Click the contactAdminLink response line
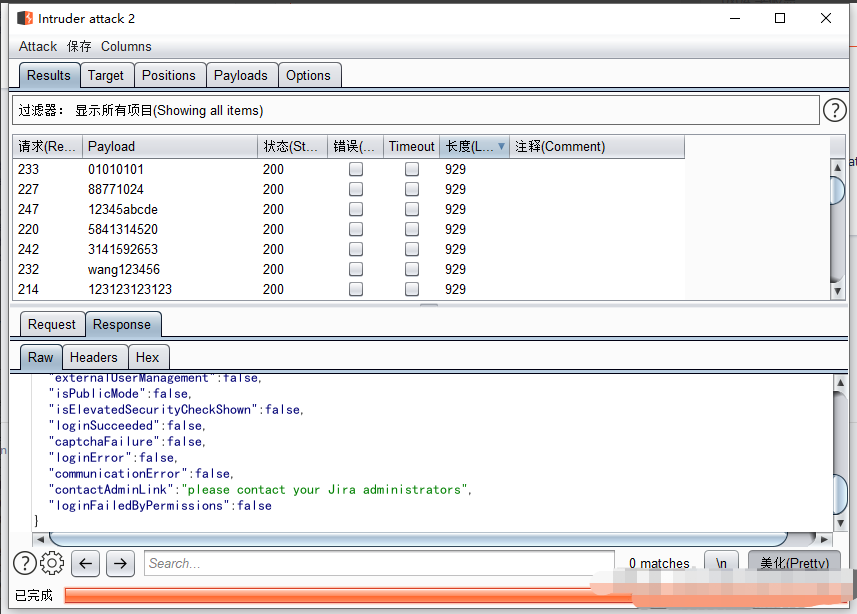This screenshot has width=857, height=614. point(260,489)
